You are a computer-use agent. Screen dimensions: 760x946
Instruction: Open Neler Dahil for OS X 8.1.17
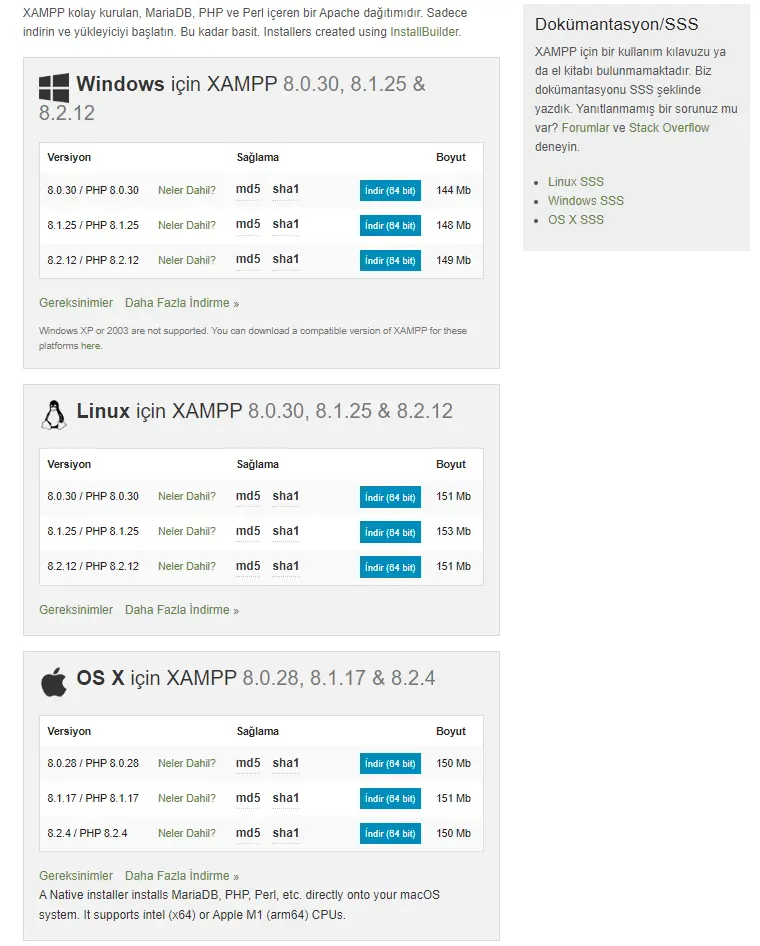click(186, 798)
